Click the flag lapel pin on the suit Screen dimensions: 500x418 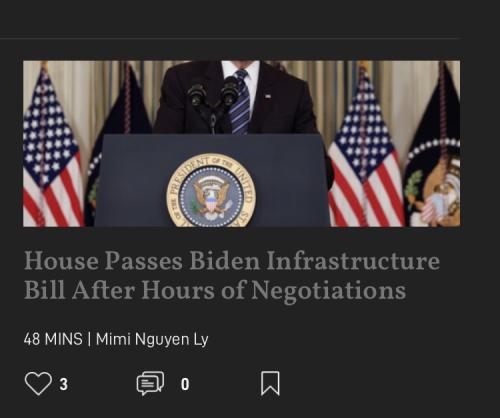(268, 96)
